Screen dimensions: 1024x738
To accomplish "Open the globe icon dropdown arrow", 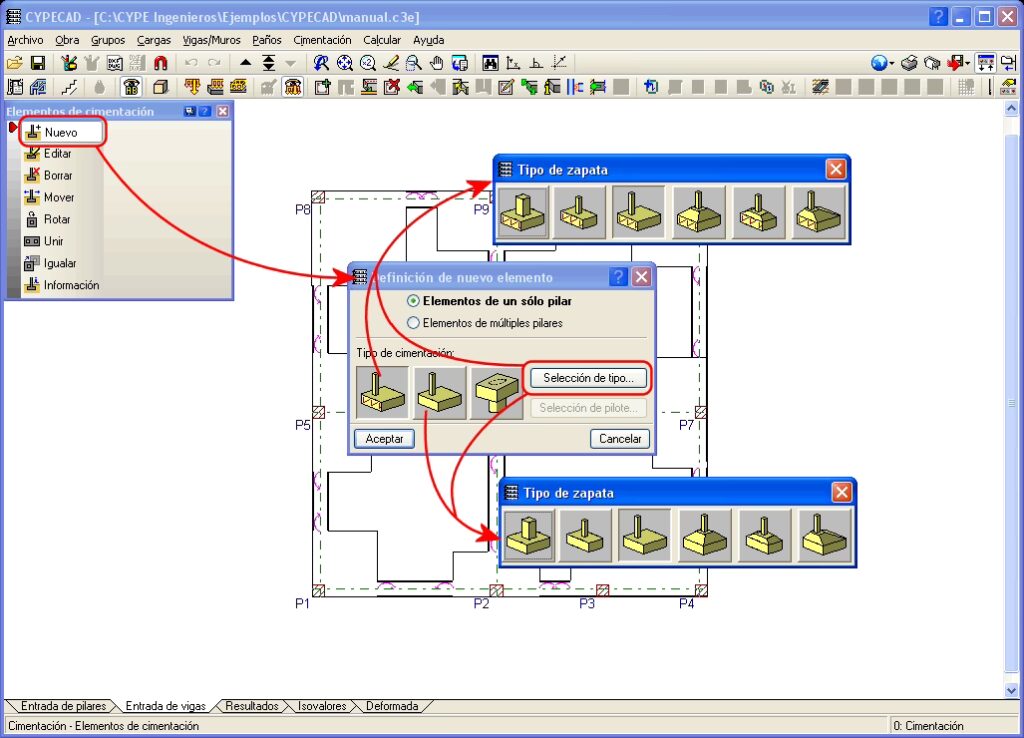I will point(892,64).
